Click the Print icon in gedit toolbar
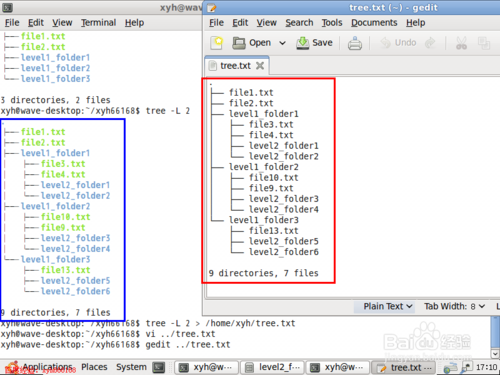Screen dimensions: 500x375 click(x=355, y=43)
